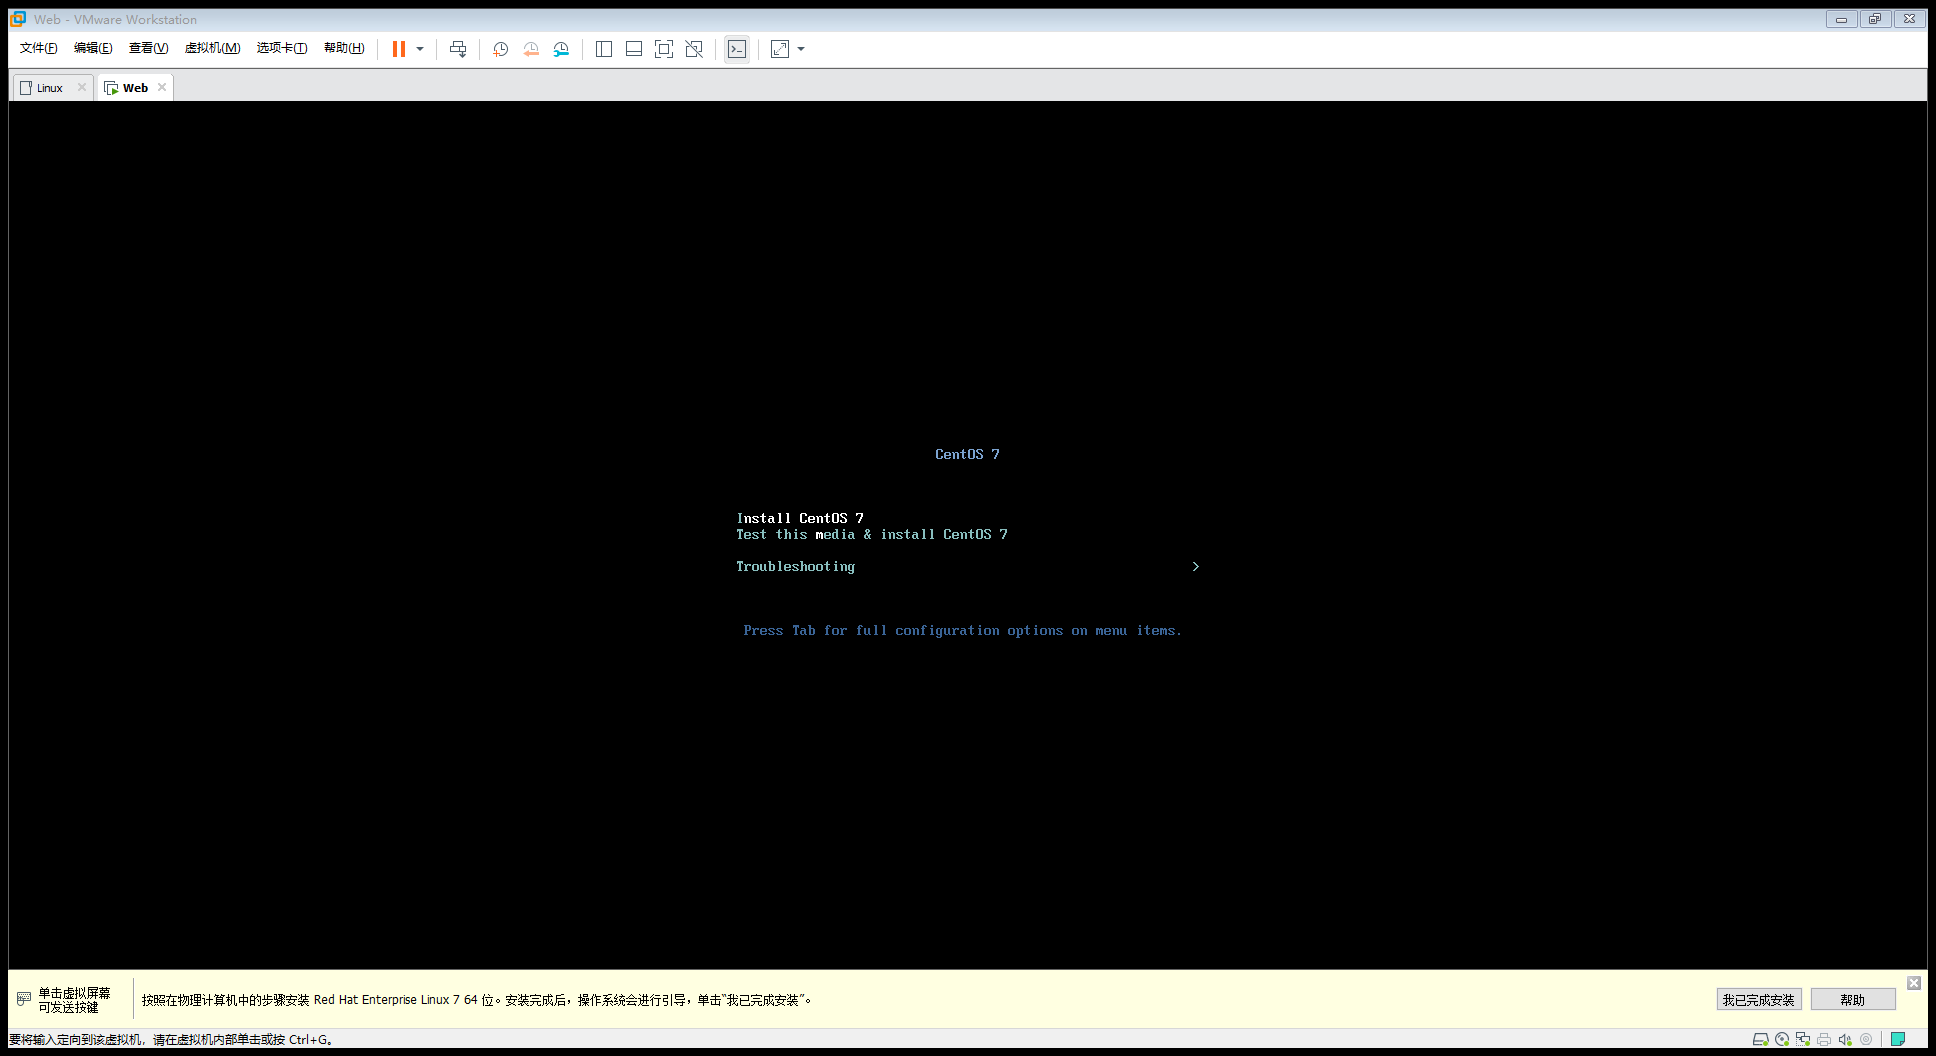Viewport: 1936px width, 1056px height.
Task: Dismiss the yellow install hint bar
Action: coord(1914,983)
